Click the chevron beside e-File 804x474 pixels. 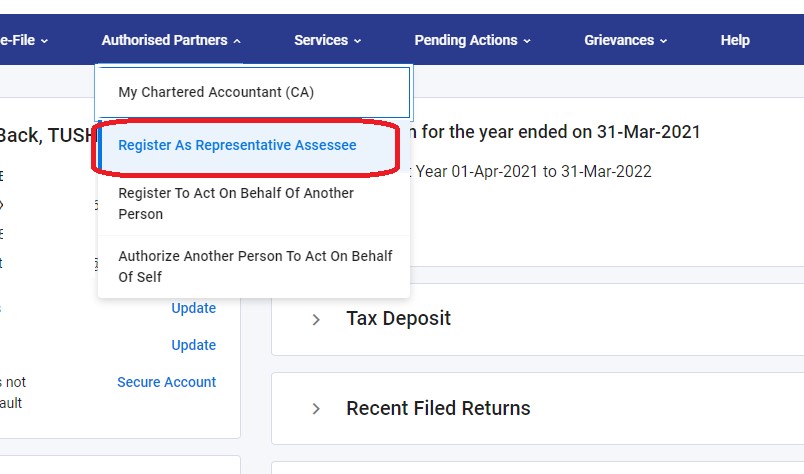pyautogui.click(x=45, y=41)
